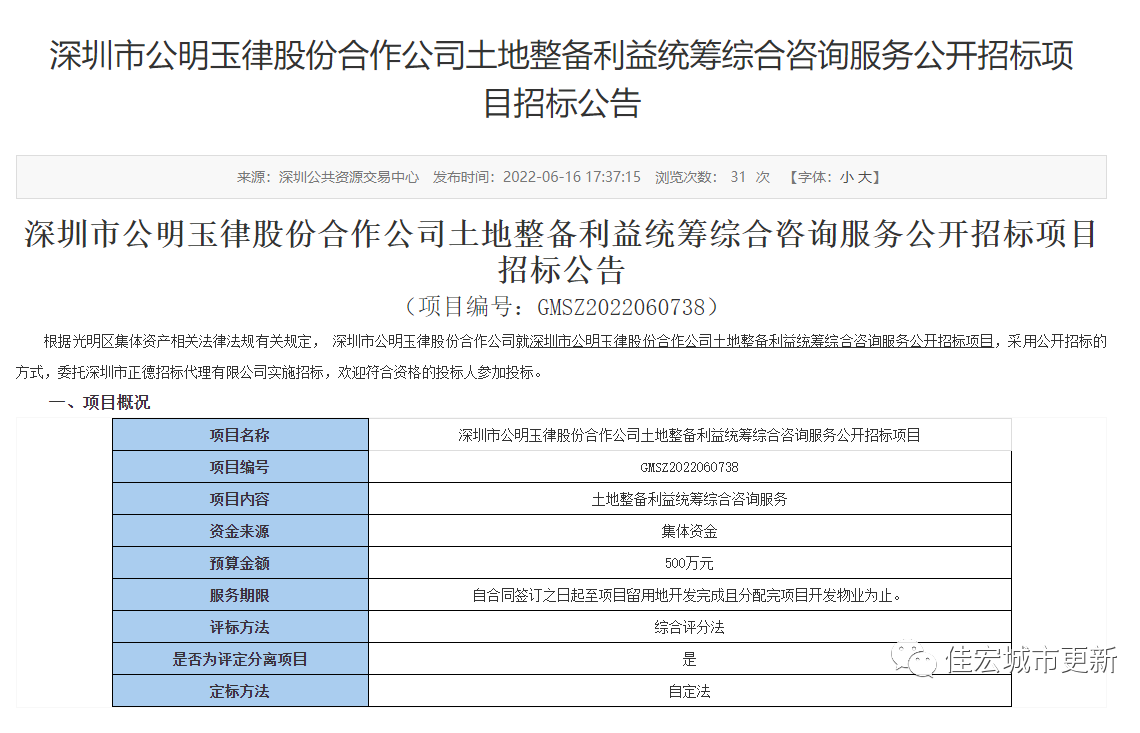
Task: Select the 项目名称 header cell
Action: [x=240, y=435]
